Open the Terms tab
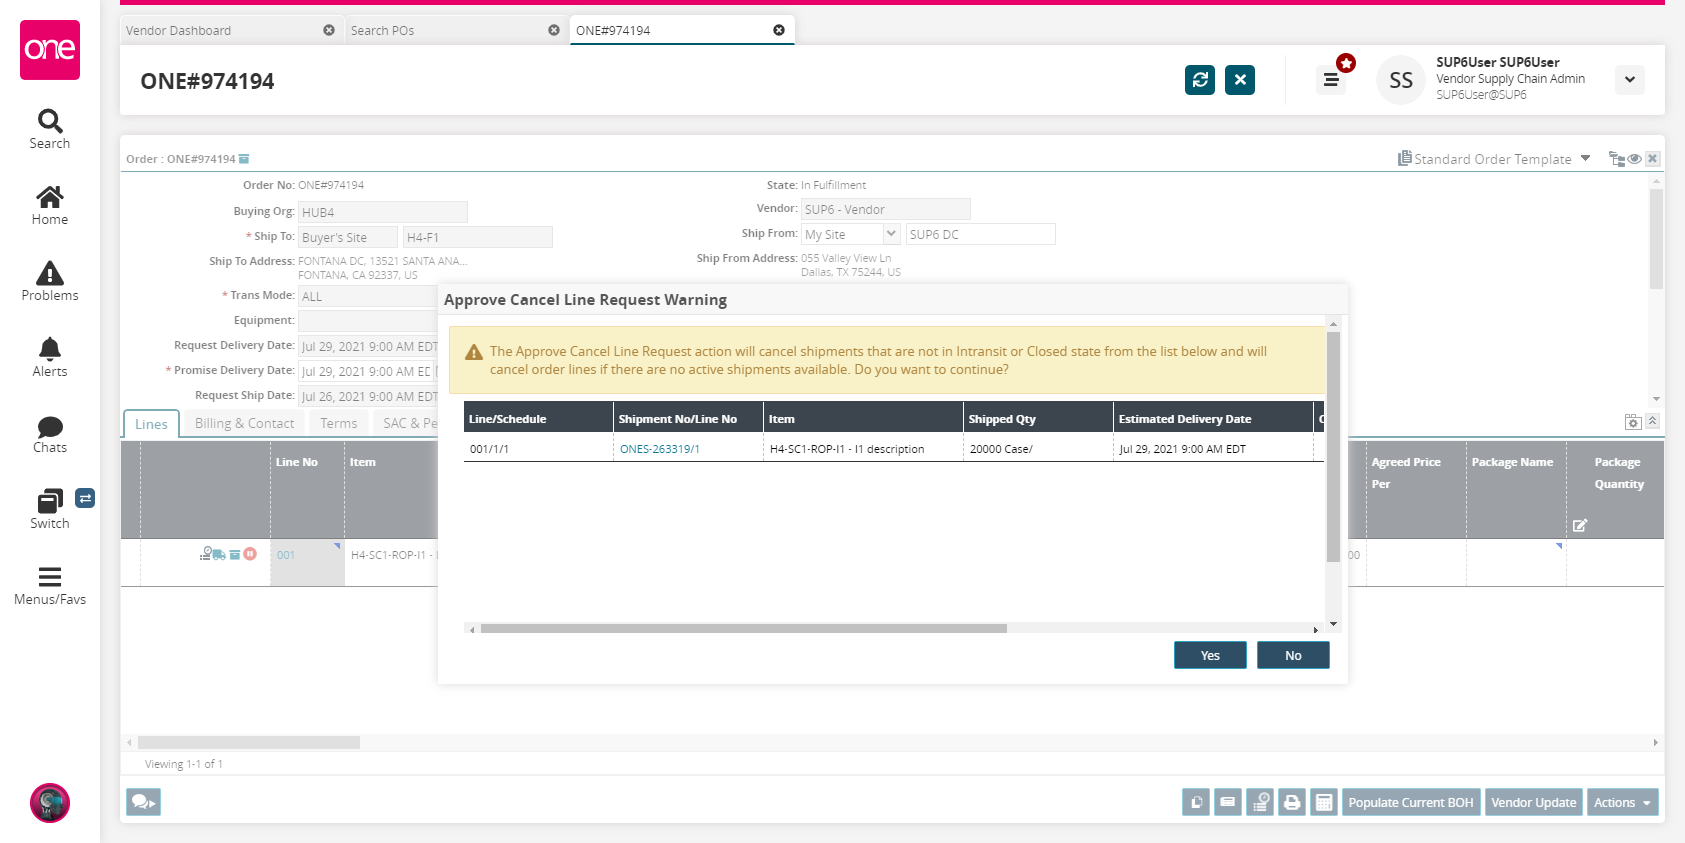 (x=338, y=423)
